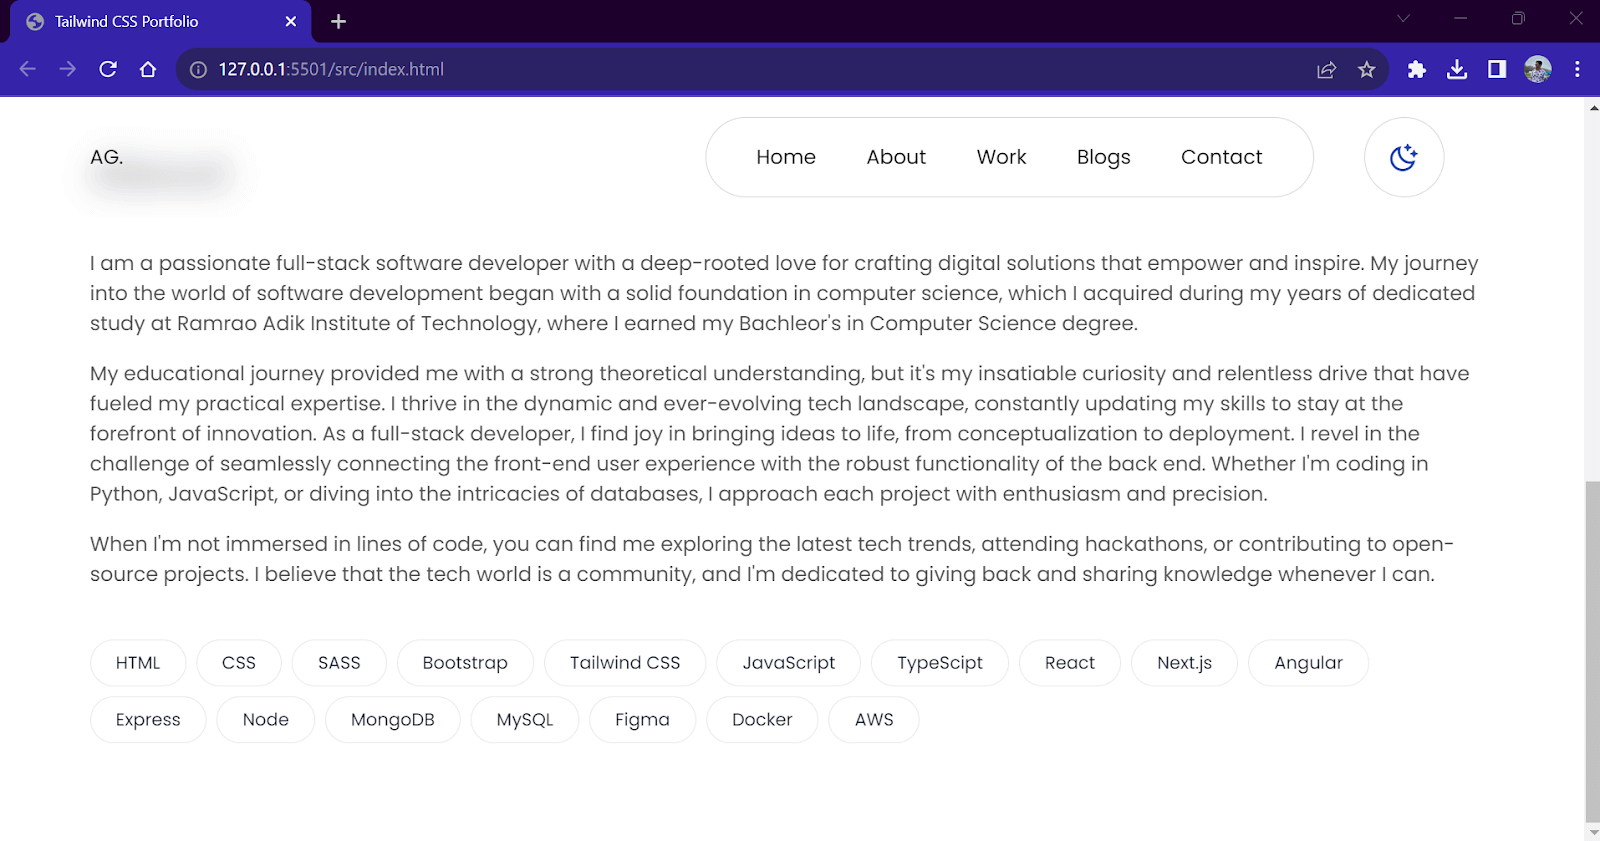Toggle the browser side panel icon

pyautogui.click(x=1497, y=69)
